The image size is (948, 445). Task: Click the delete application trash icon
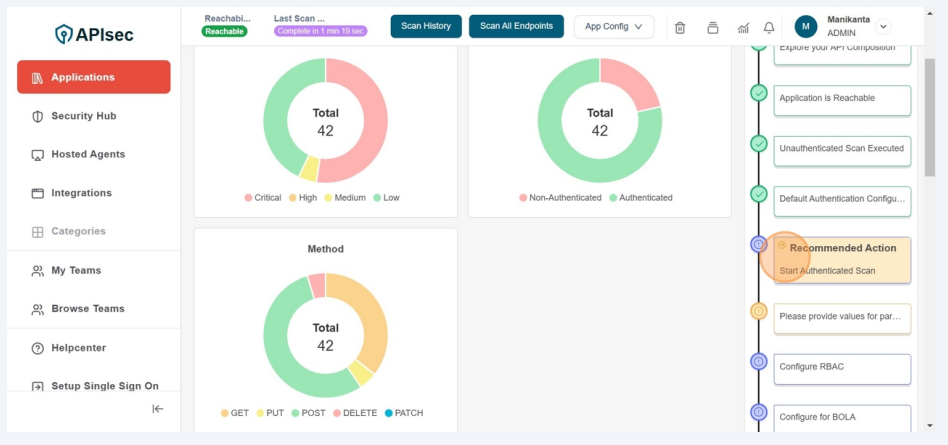680,27
